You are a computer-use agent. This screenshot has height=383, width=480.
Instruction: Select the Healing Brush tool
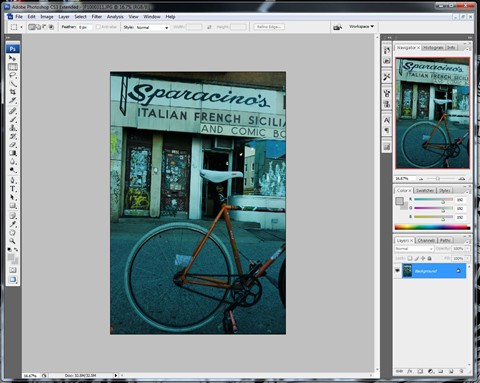13,111
